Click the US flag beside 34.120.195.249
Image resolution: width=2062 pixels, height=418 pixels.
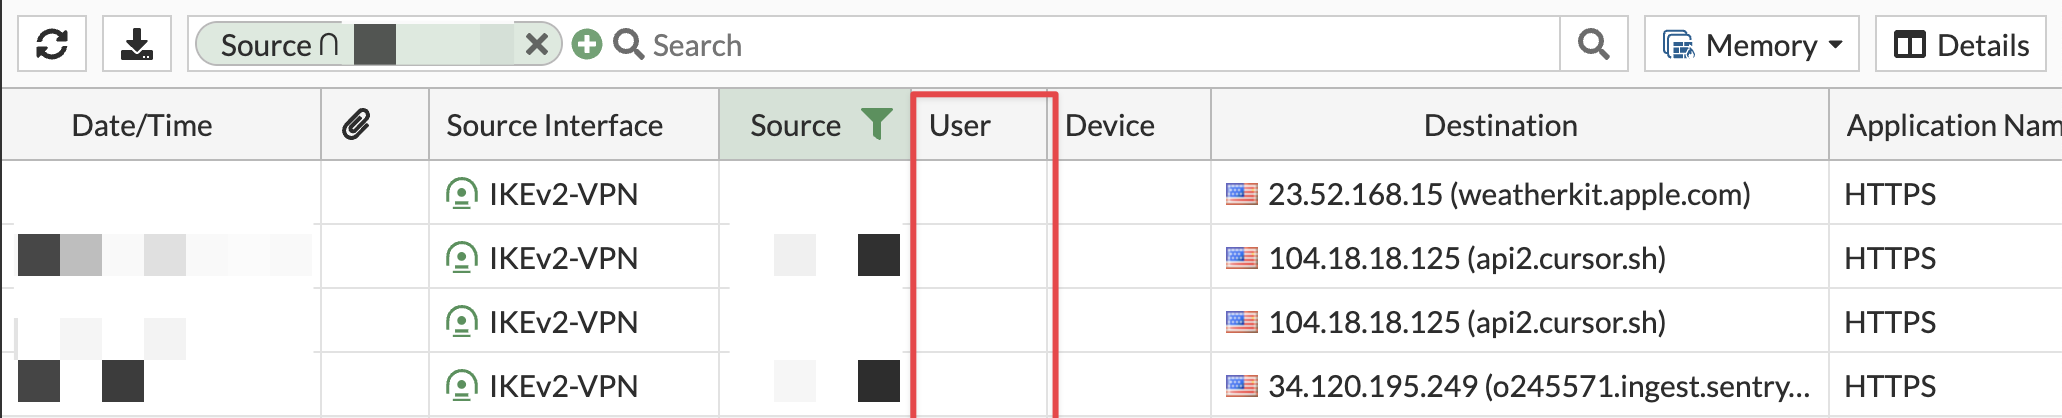click(1242, 385)
